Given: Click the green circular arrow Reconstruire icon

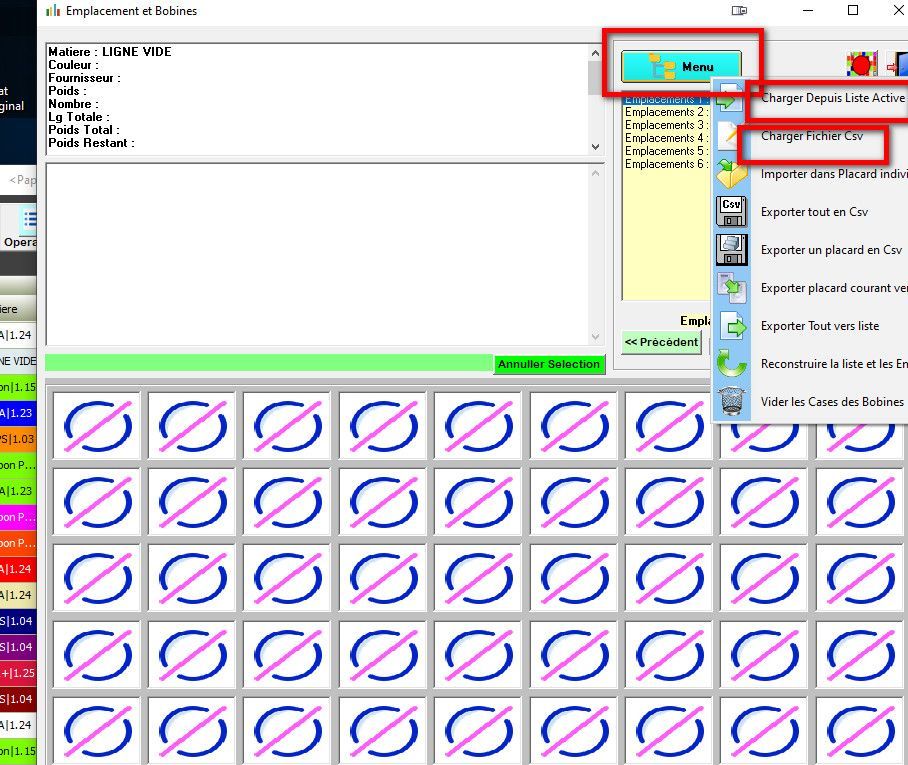Looking at the screenshot, I should click(x=731, y=363).
